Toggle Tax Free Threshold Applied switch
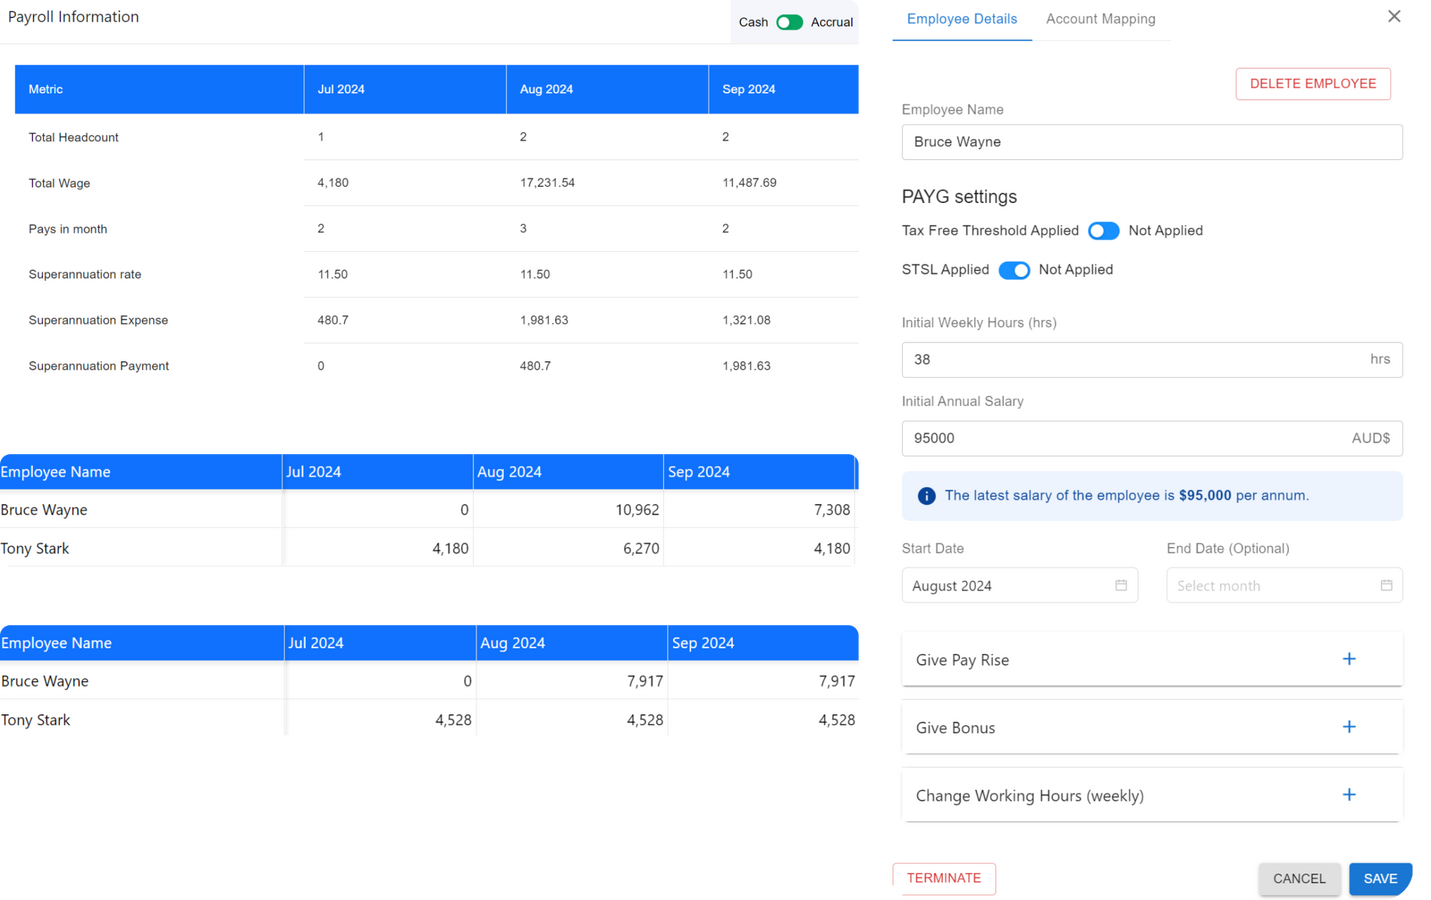Screen dimensions: 1431x900 (1103, 231)
